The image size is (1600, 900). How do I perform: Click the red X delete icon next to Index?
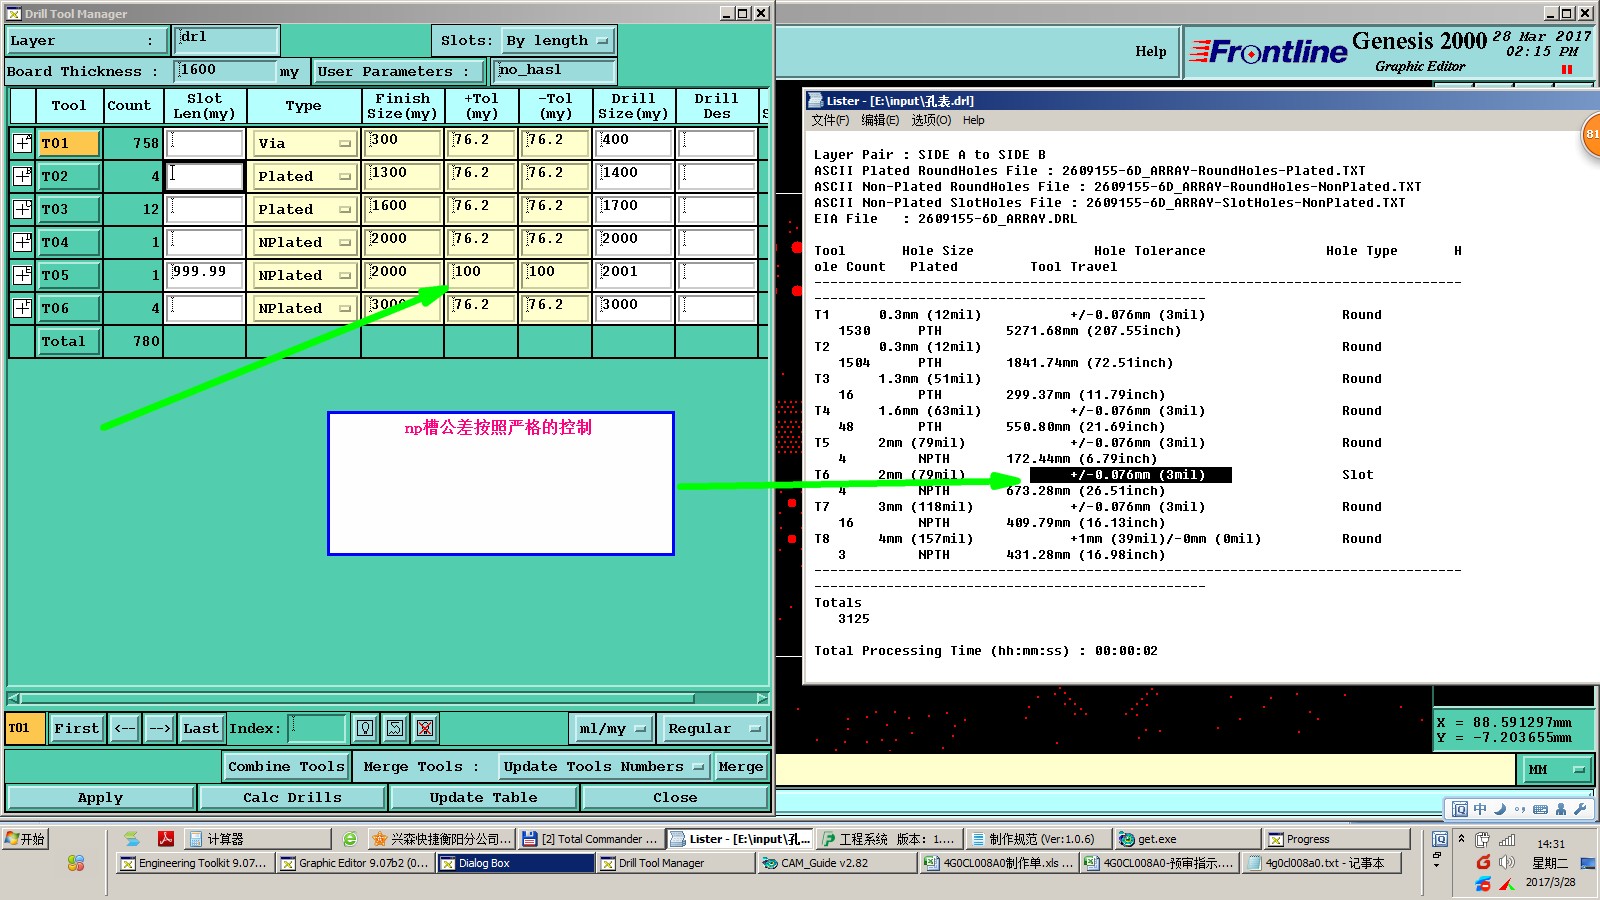[x=425, y=728]
